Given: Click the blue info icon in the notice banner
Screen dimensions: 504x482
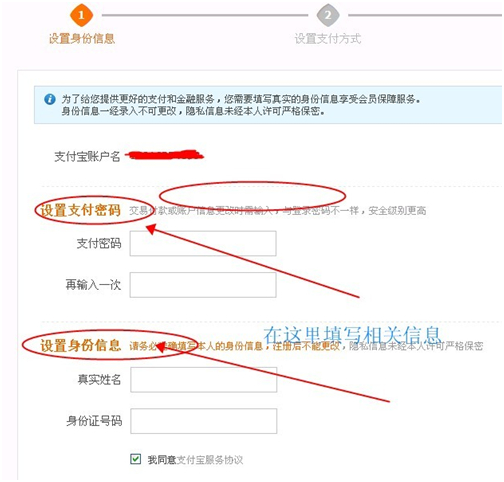Looking at the screenshot, I should coord(50,99).
